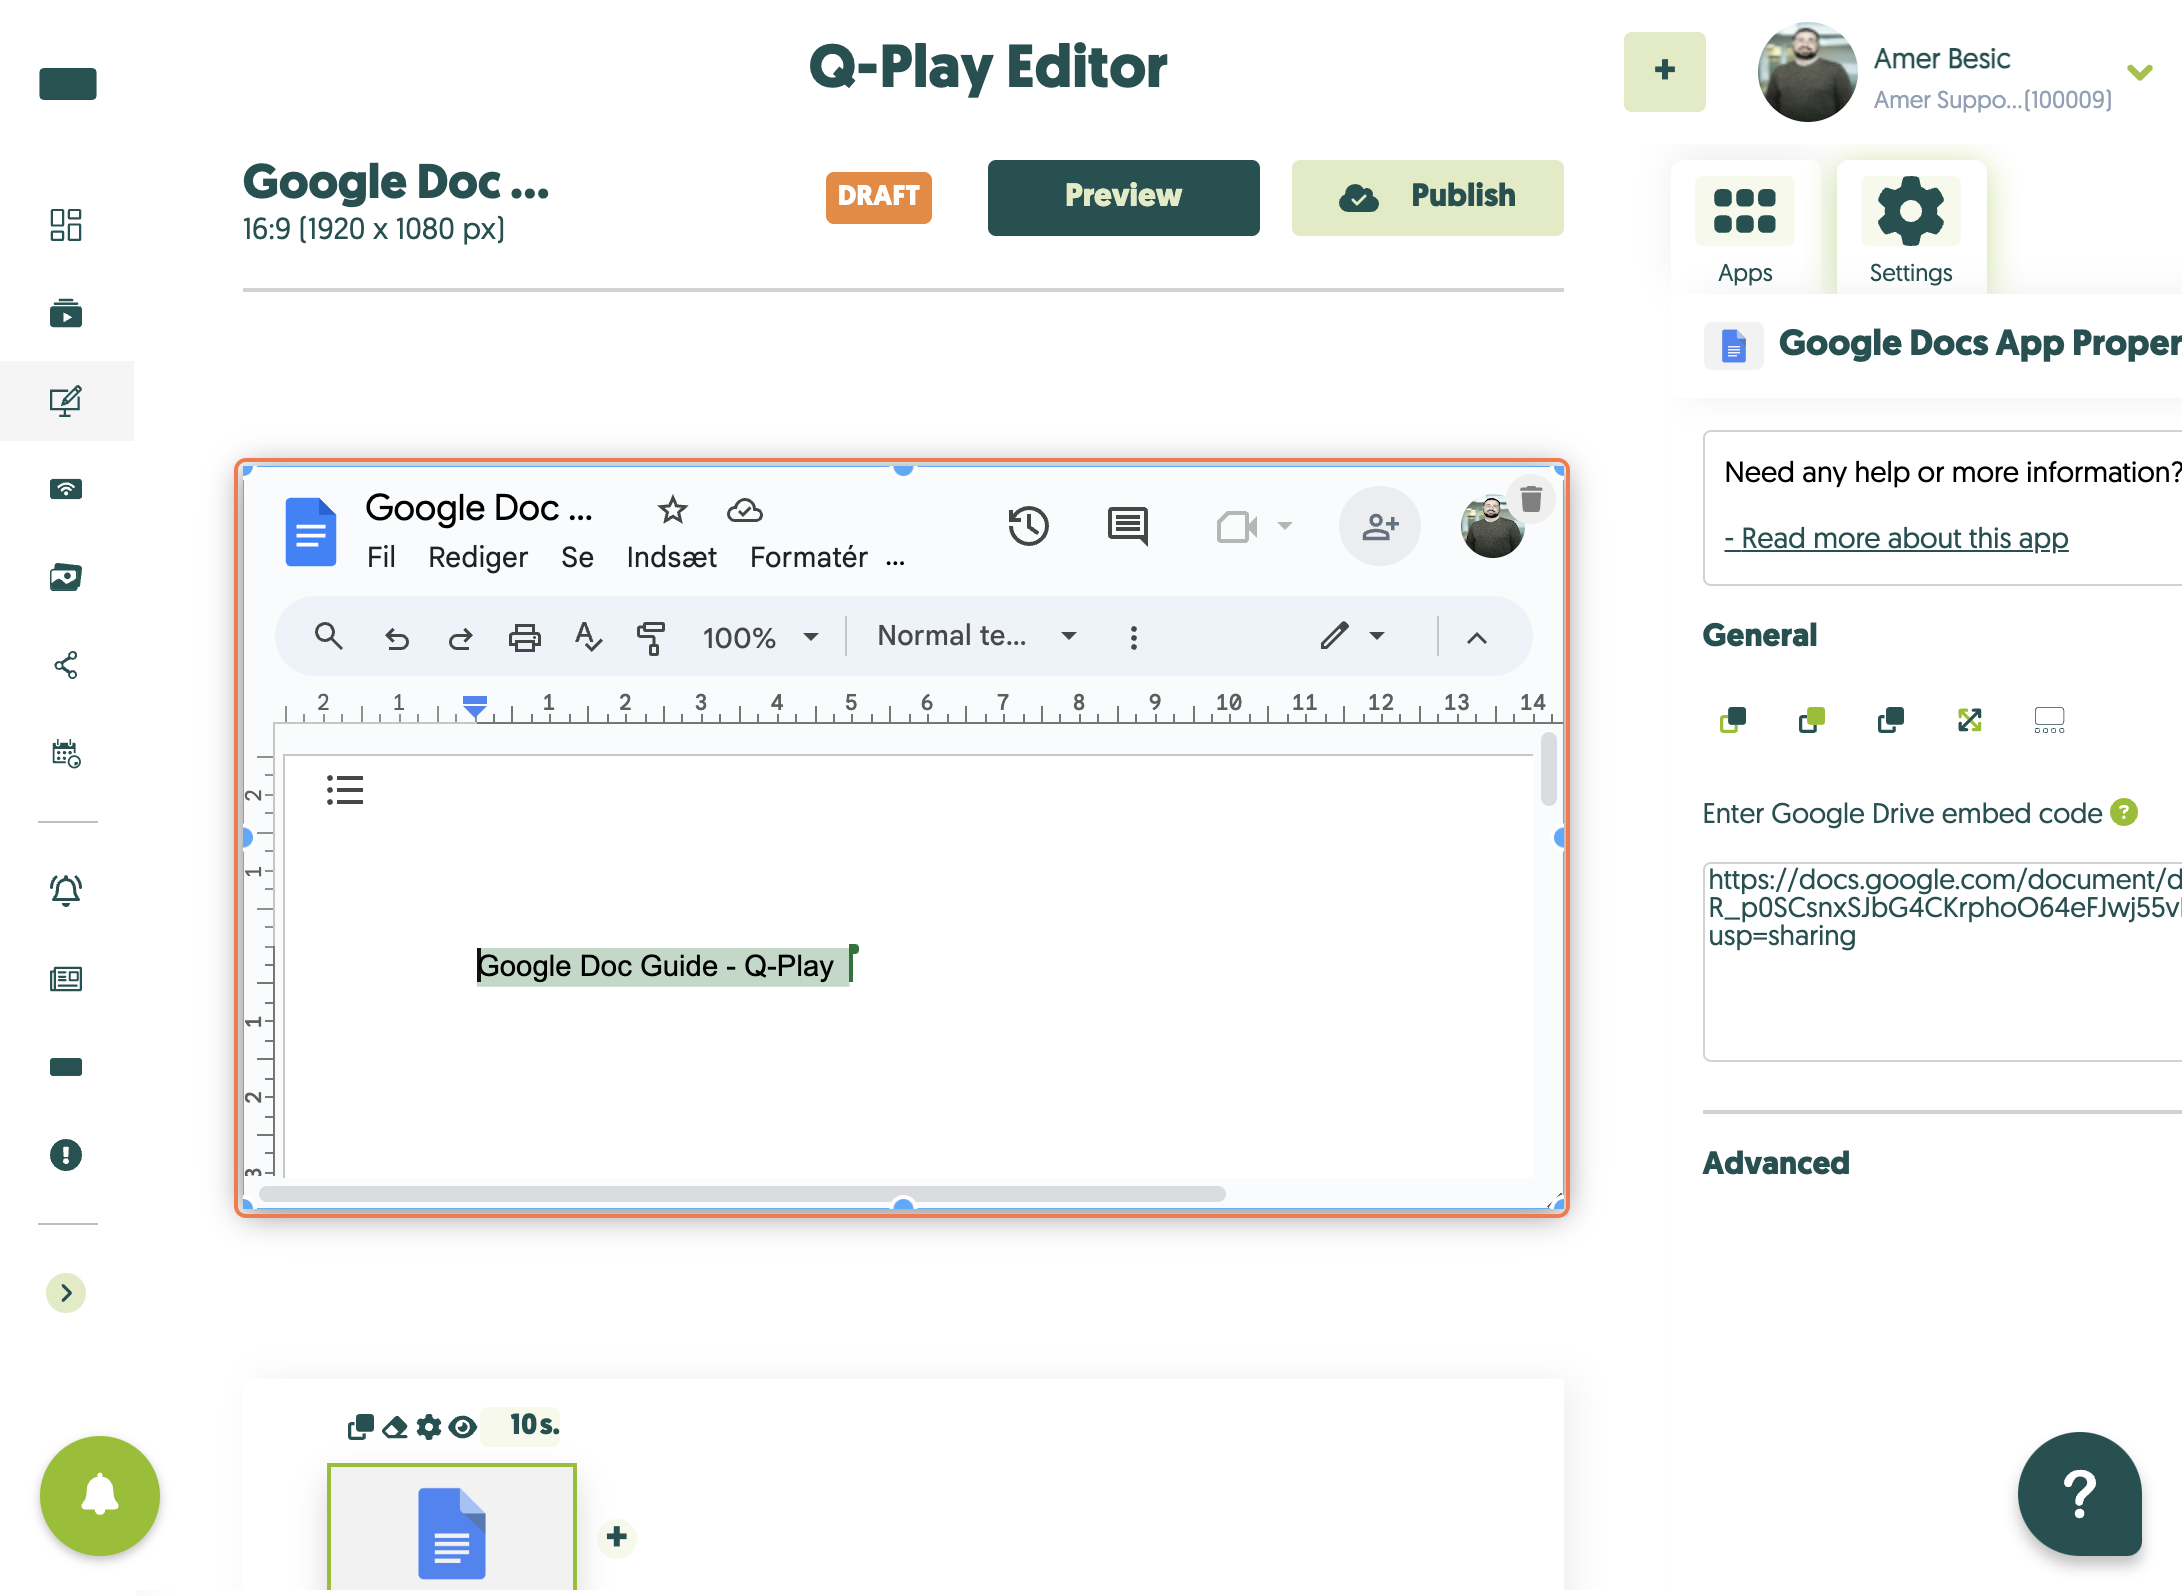
Task: Add a new slide with plus button
Action: click(617, 1536)
